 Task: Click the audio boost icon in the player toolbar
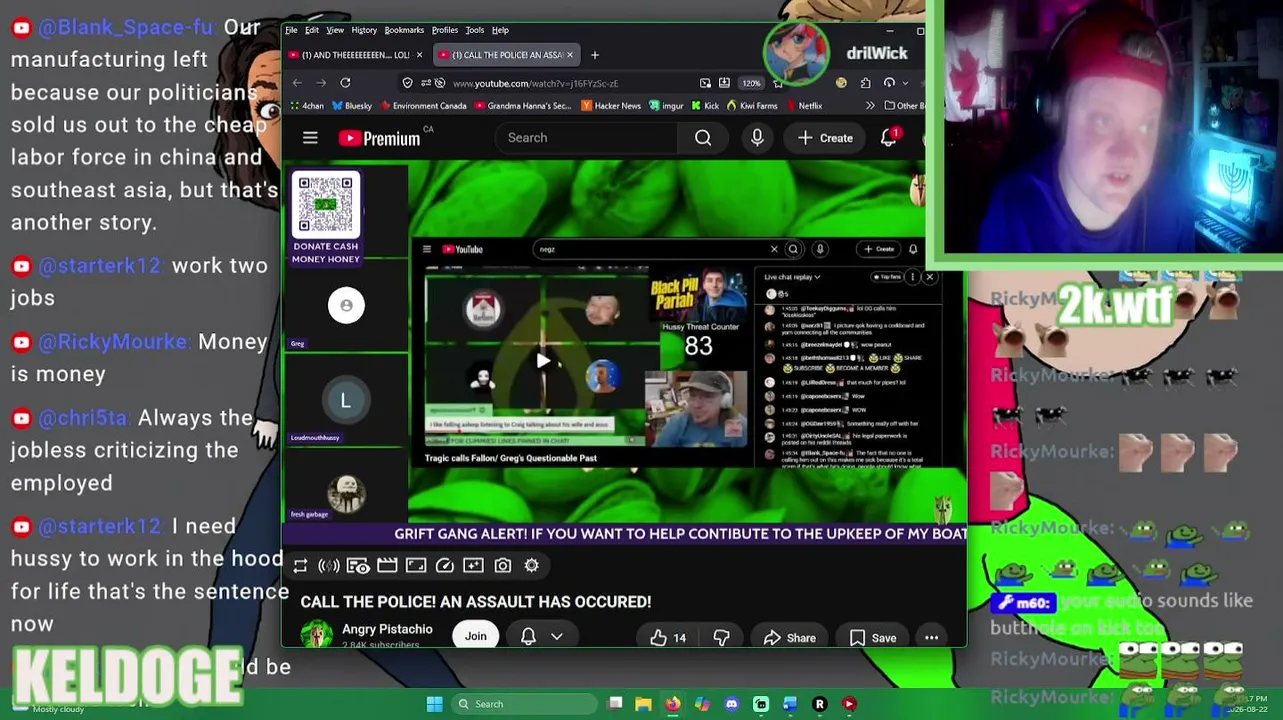[x=328, y=566]
